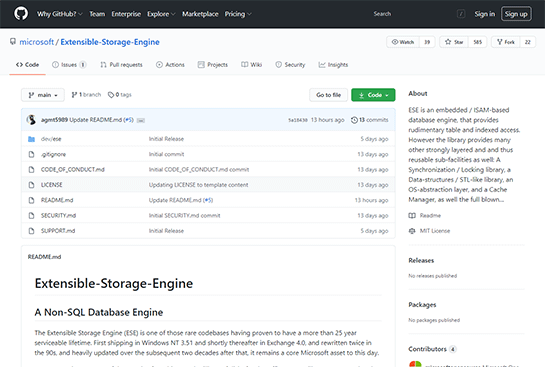Switch to the Wiki tab

coord(252,65)
